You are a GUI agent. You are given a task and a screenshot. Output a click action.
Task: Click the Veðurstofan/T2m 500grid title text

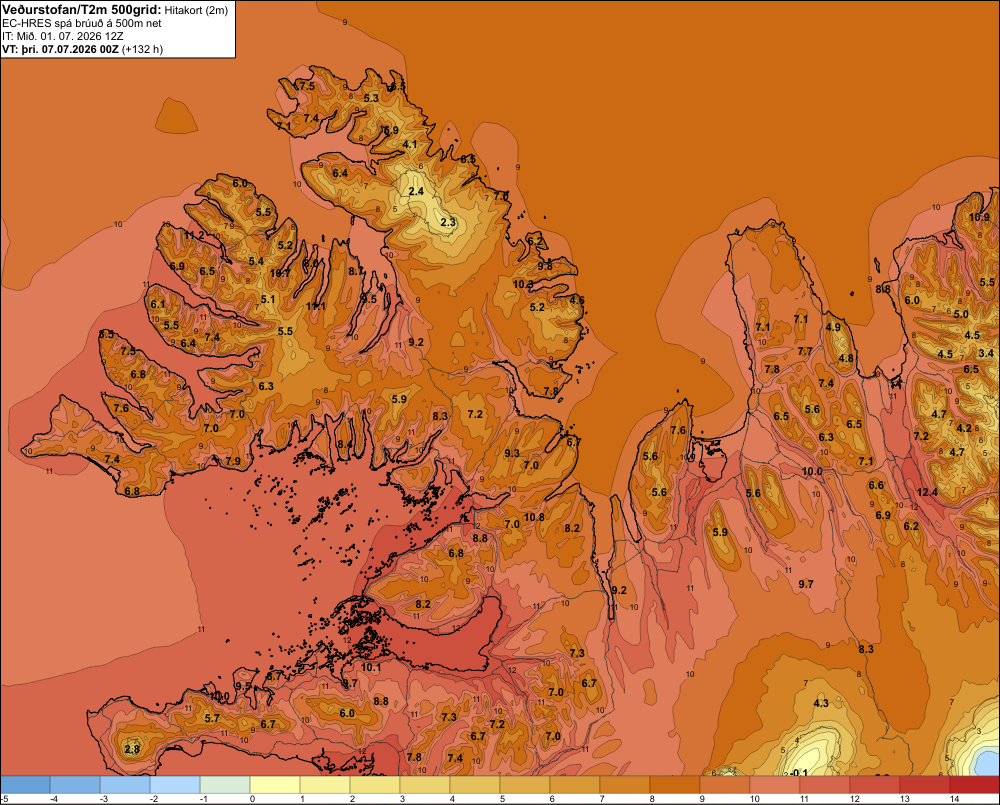pos(82,10)
